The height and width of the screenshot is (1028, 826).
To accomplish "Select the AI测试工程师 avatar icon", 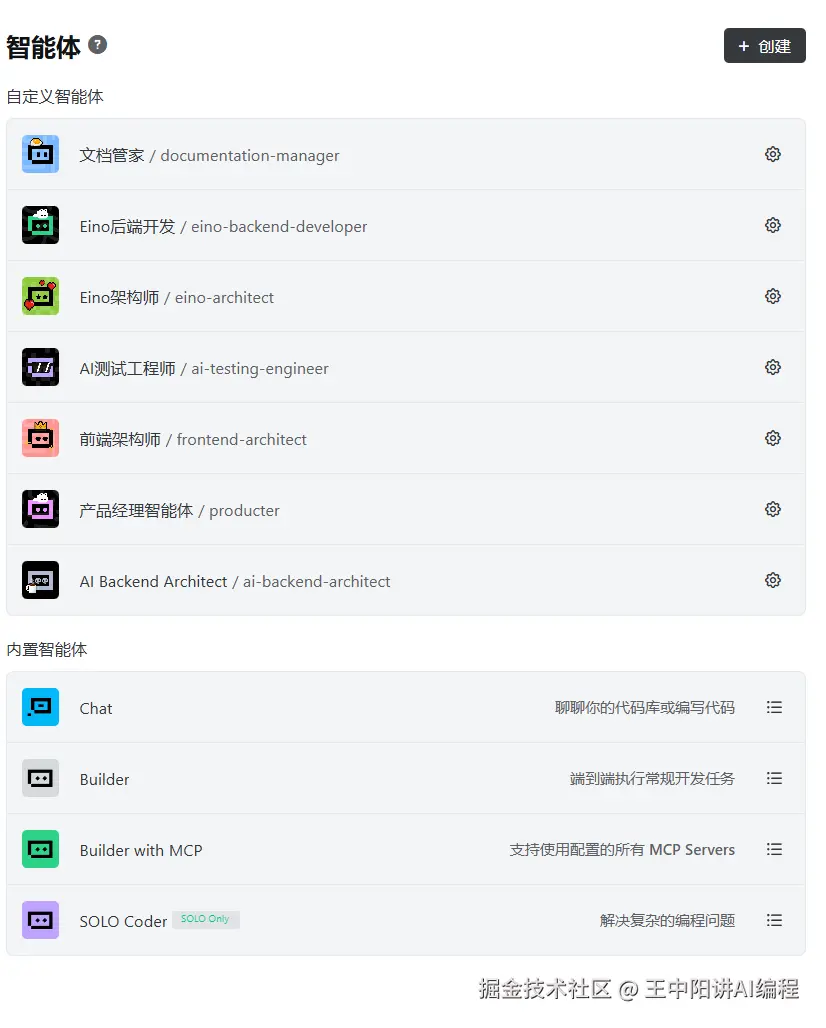I will tap(40, 367).
